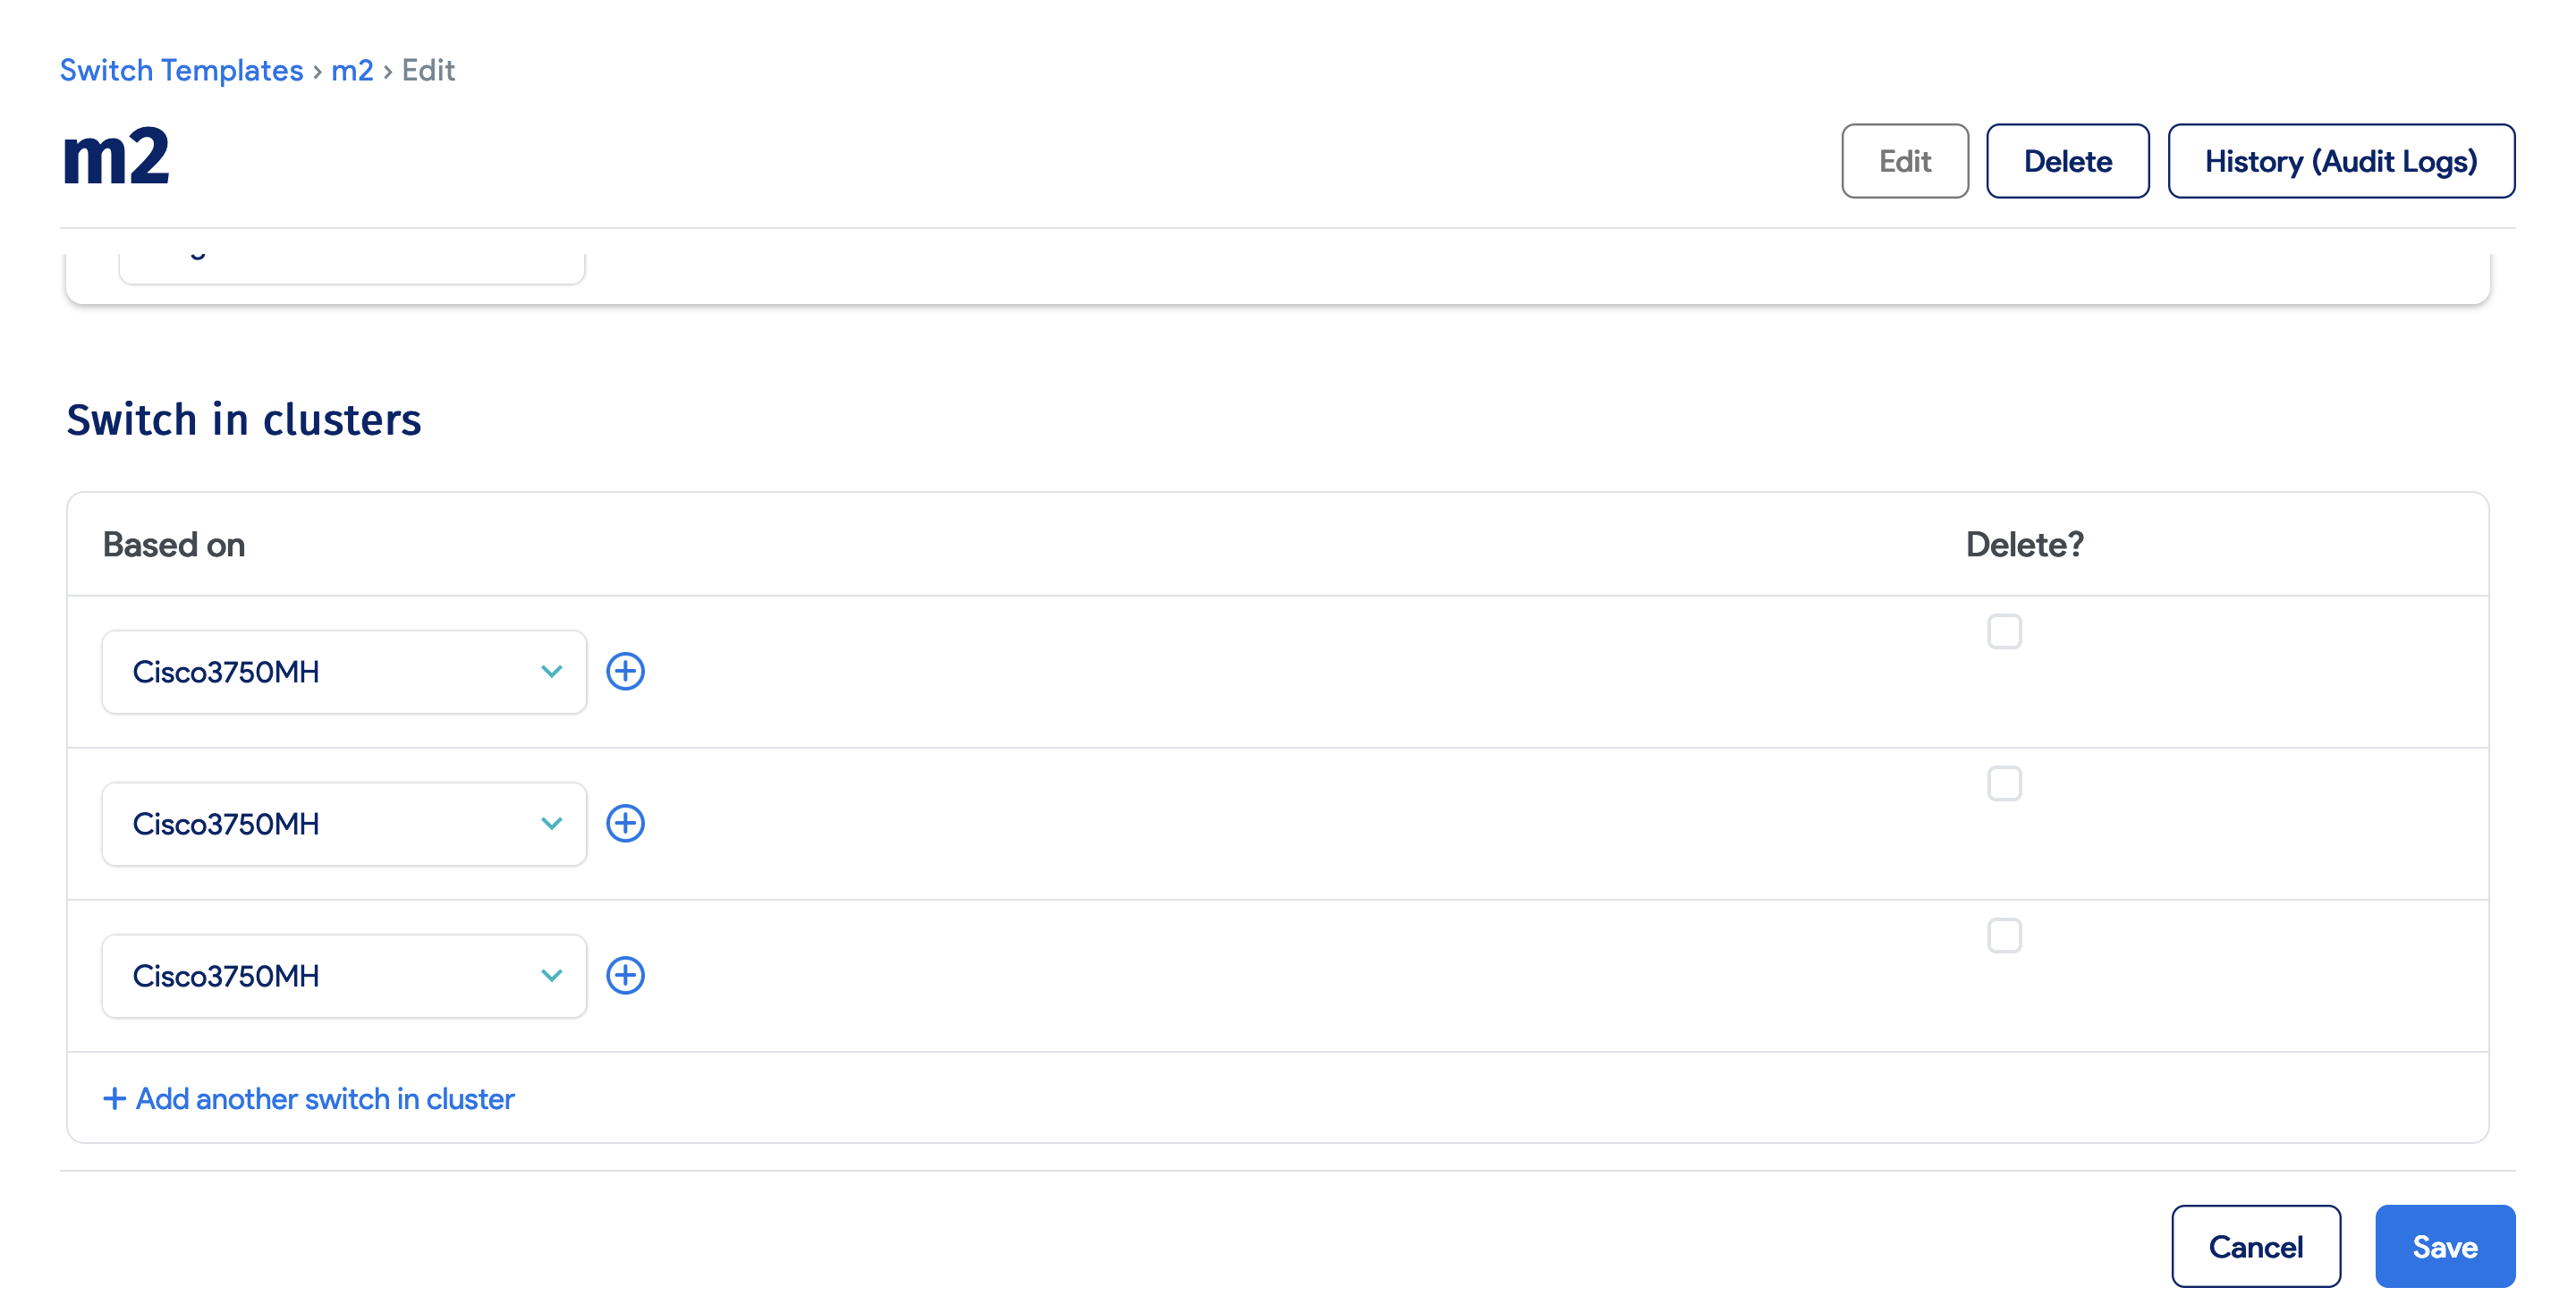Open the second row's Cisco3750MH dropdown
The height and width of the screenshot is (1313, 2576).
(344, 823)
